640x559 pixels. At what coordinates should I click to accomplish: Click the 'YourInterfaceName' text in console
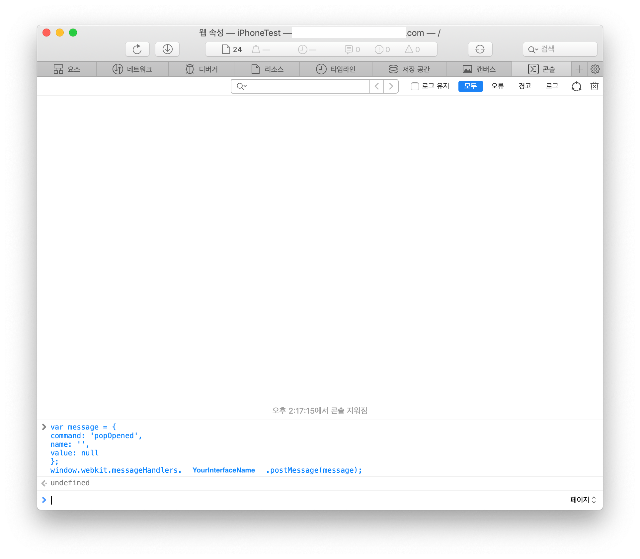click(224, 470)
